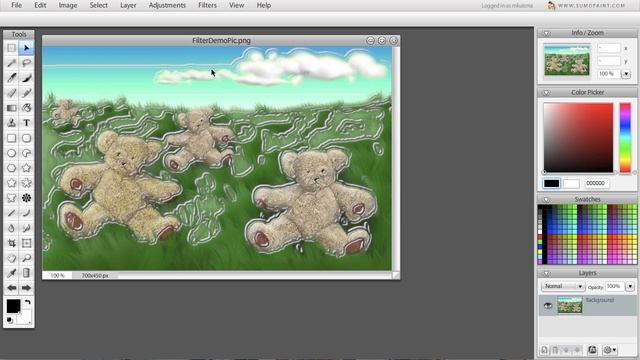
Task: Select the Transform tool
Action: (x=27, y=243)
